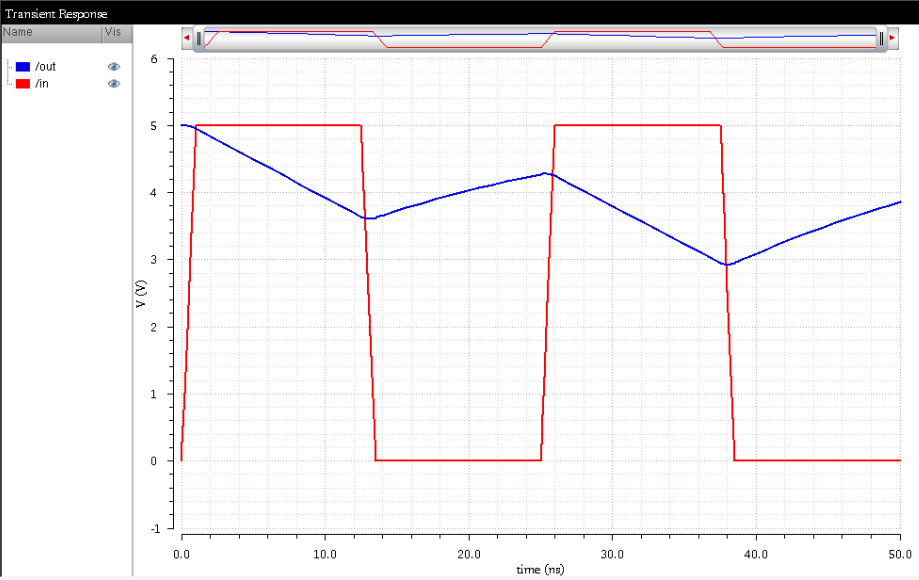Screen dimensions: 919x580
Task: Click the 6 label on voltage axis
Action: [x=154, y=59]
